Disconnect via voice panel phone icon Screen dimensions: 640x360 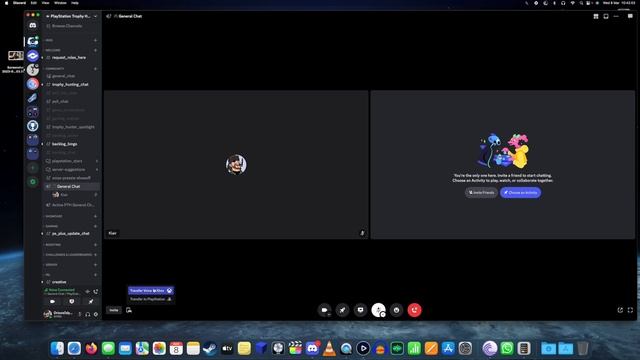(96, 291)
